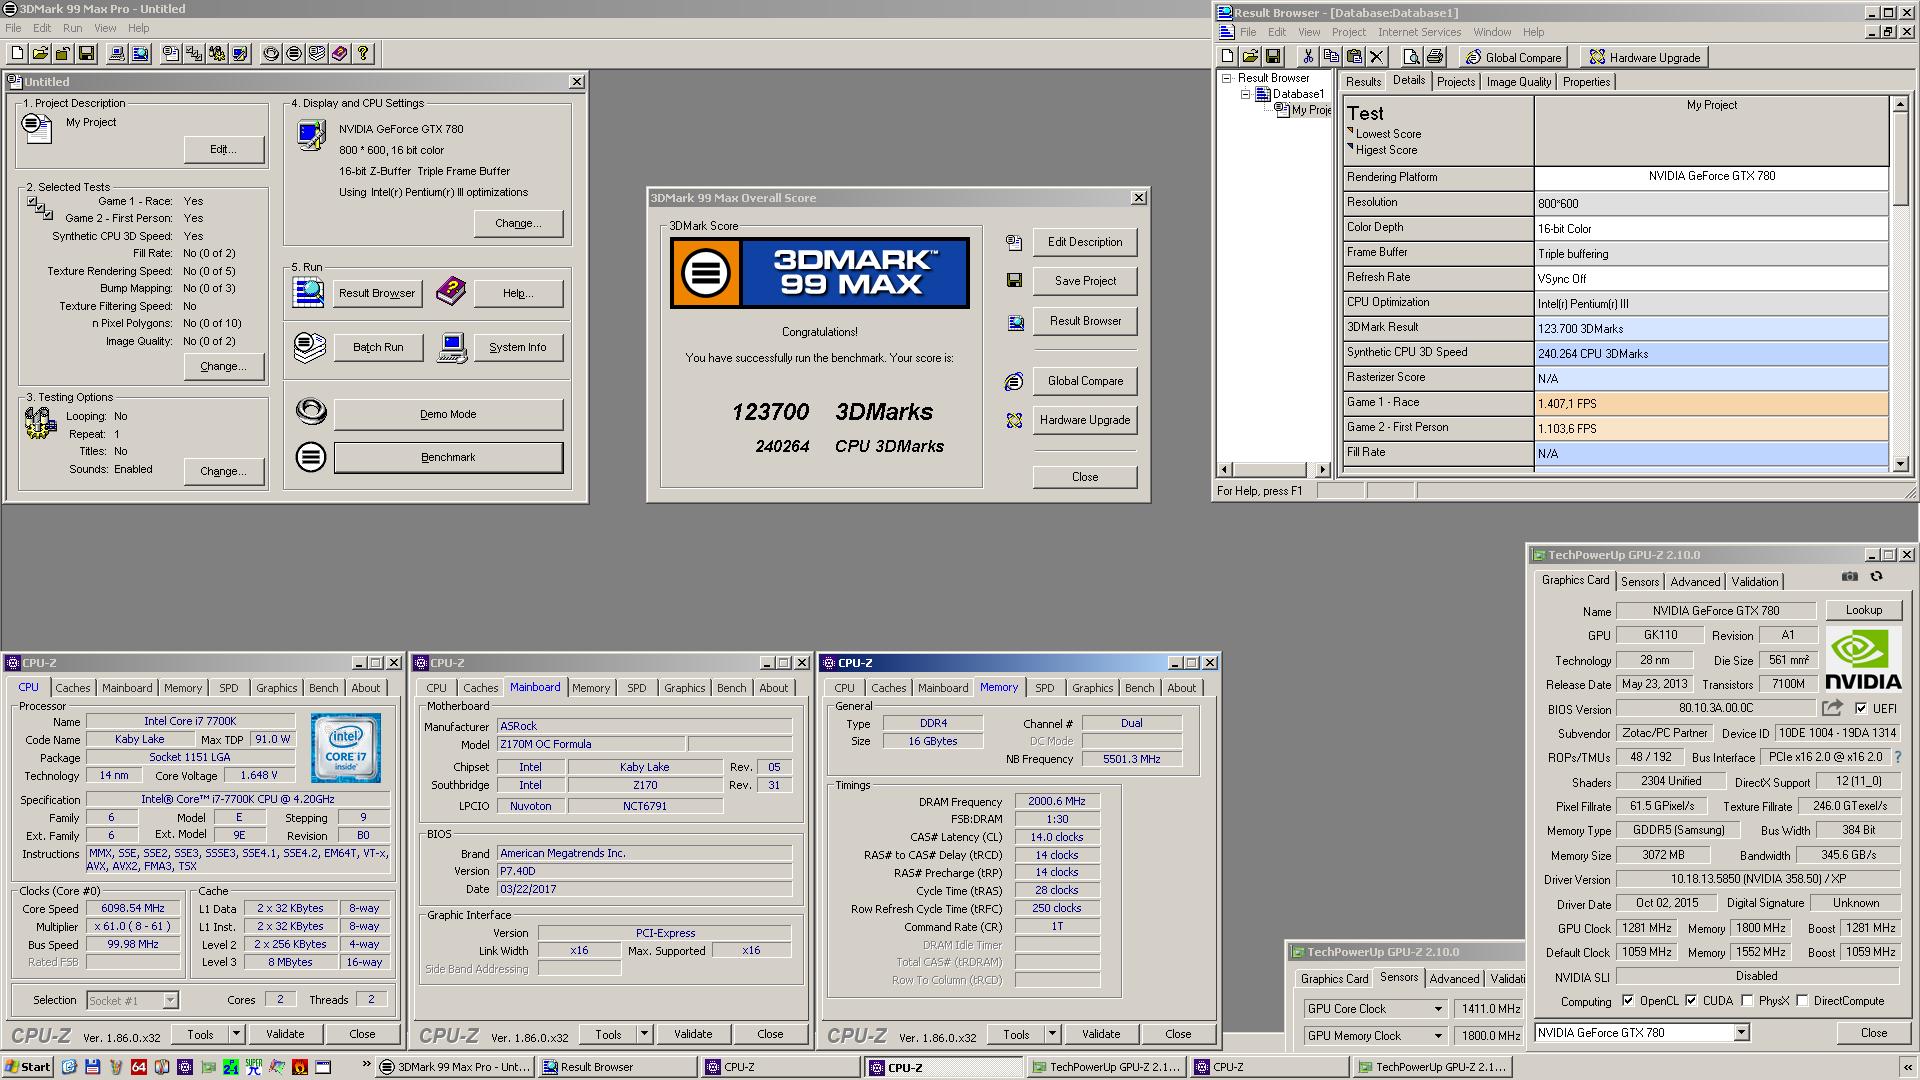Viewport: 1920px width, 1080px height.
Task: Click the Save floppy icon in 3DMark toolbar
Action: tap(86, 54)
